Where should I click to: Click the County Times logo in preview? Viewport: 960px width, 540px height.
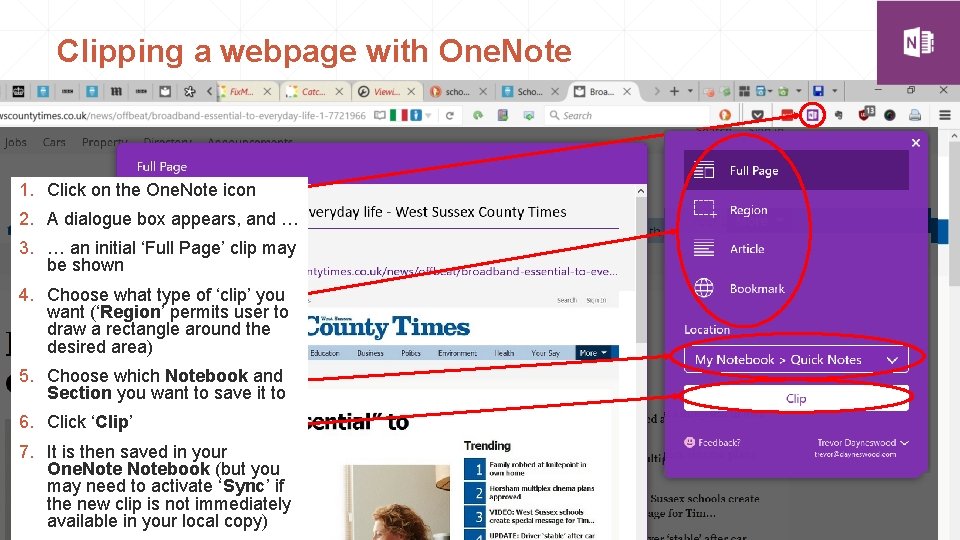[389, 327]
